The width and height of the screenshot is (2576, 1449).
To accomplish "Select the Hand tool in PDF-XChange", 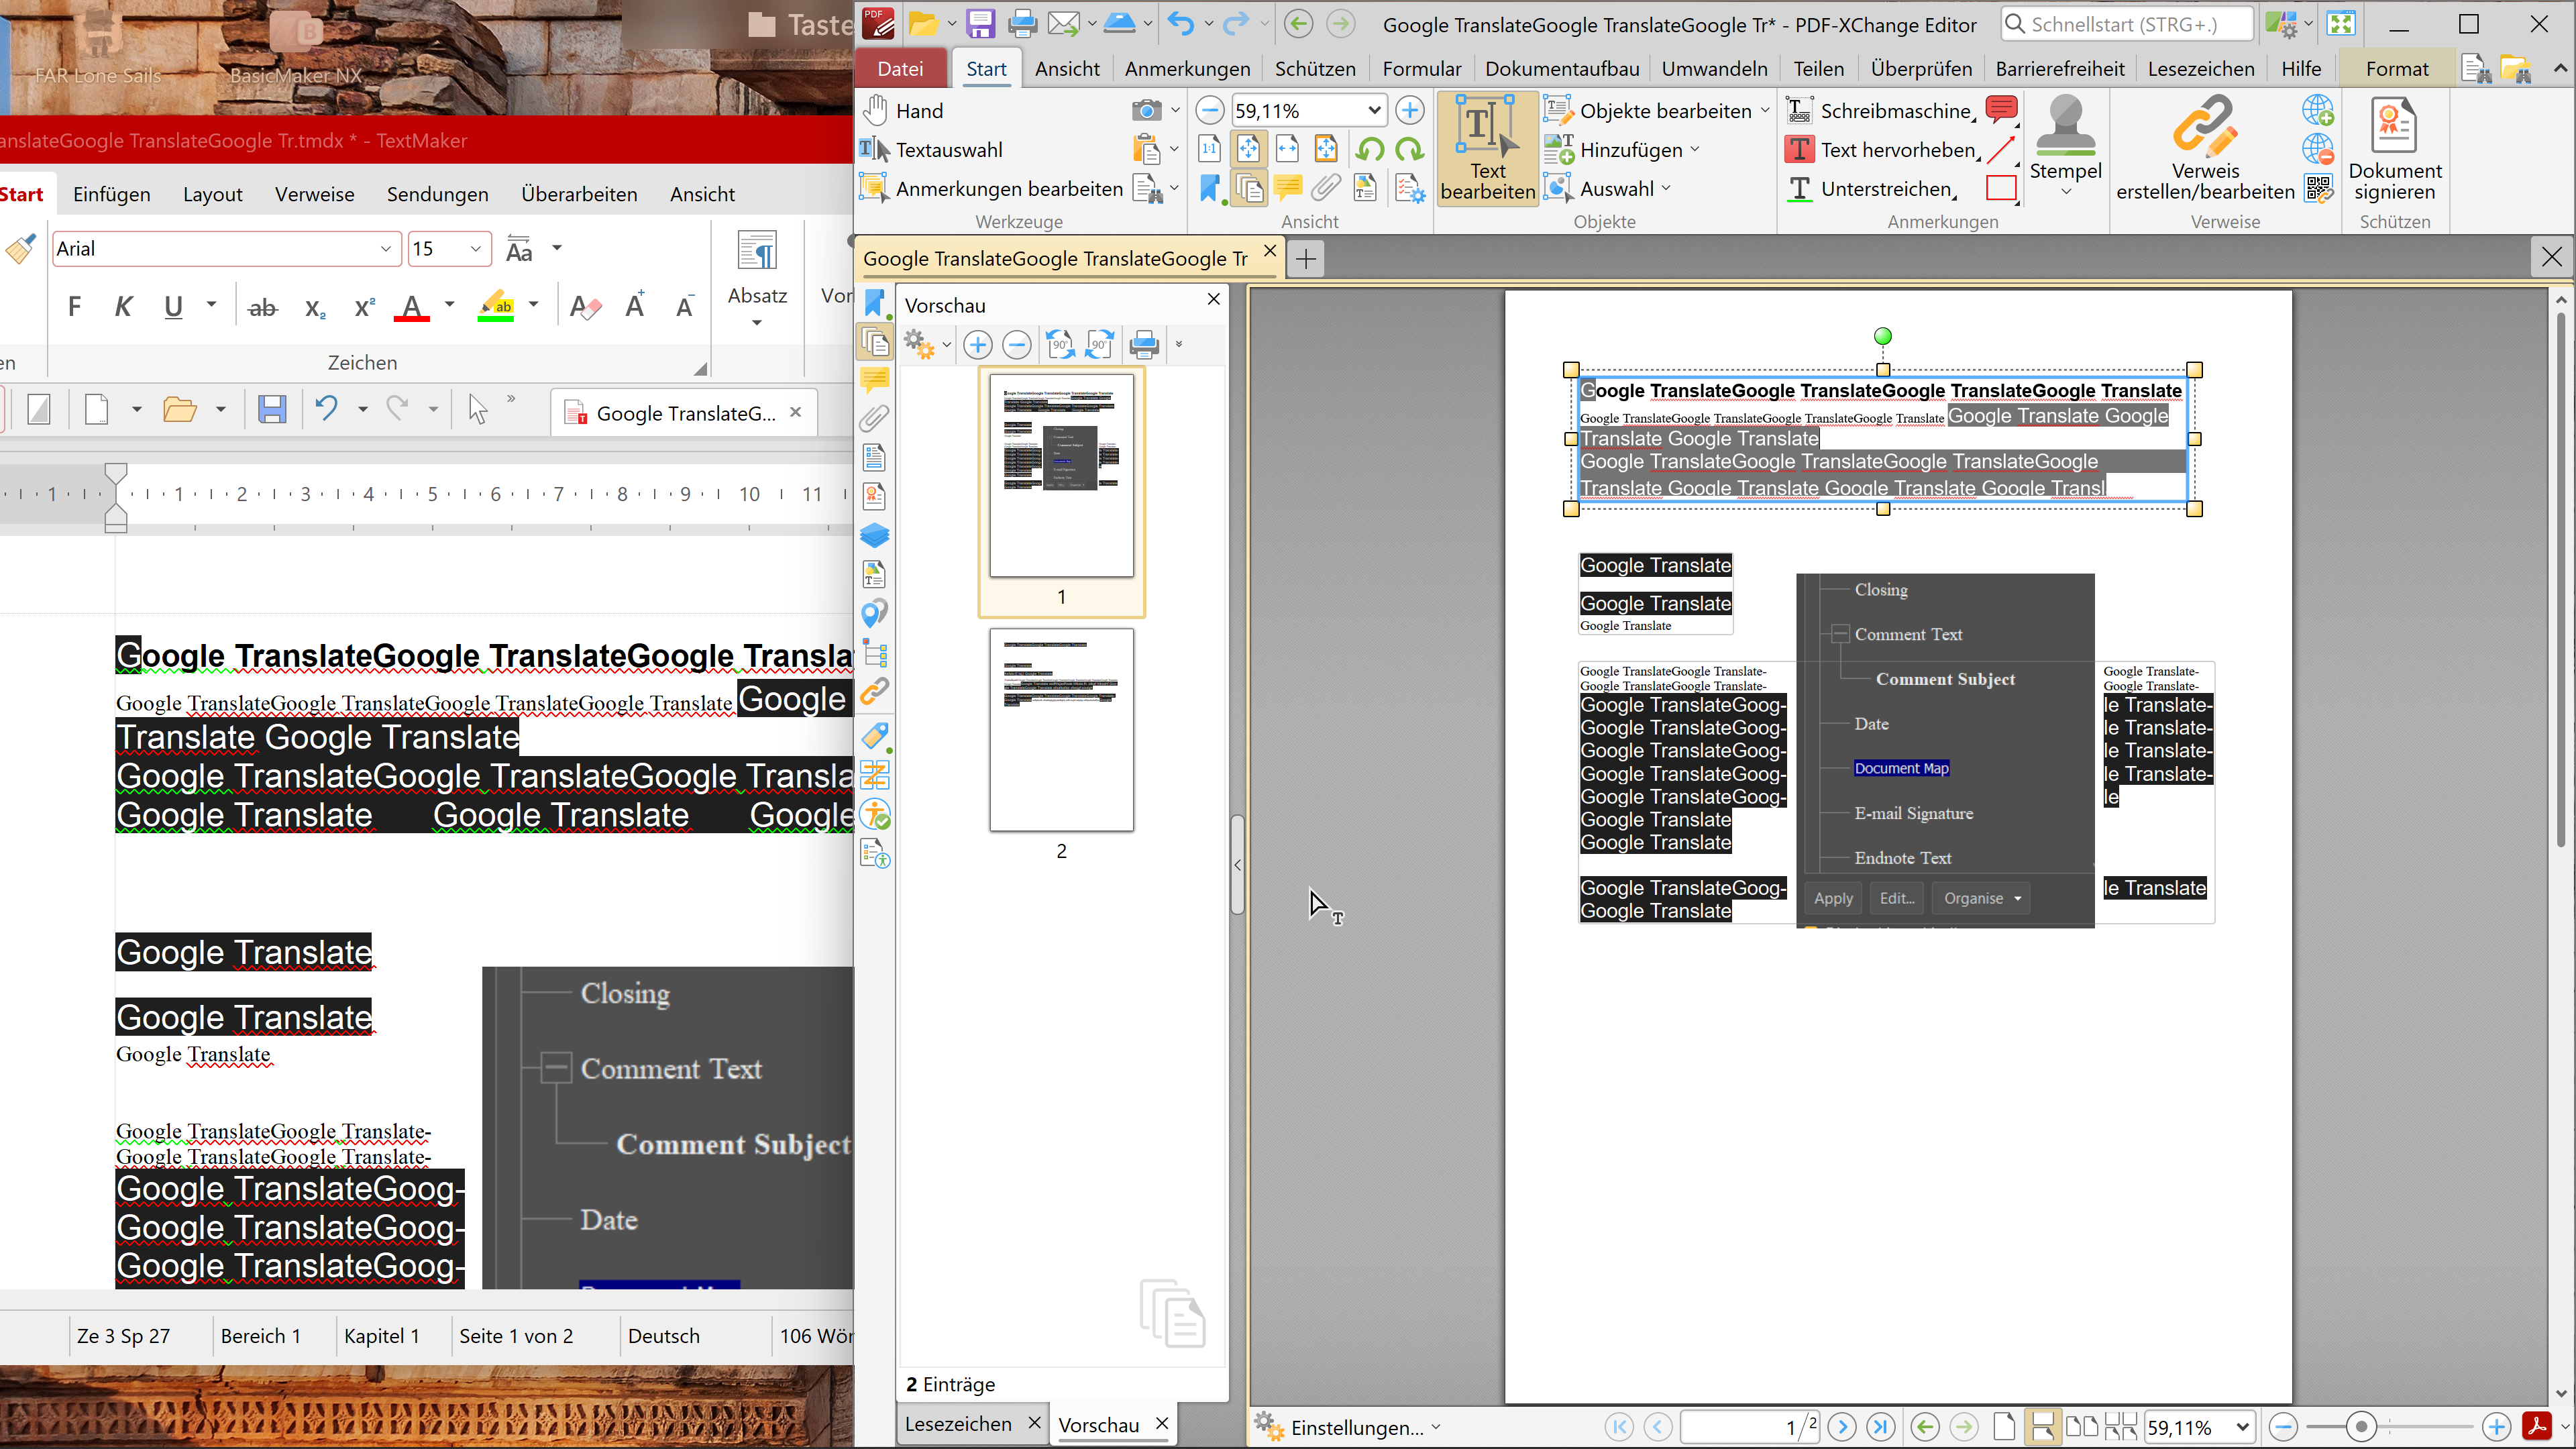I will [x=904, y=111].
